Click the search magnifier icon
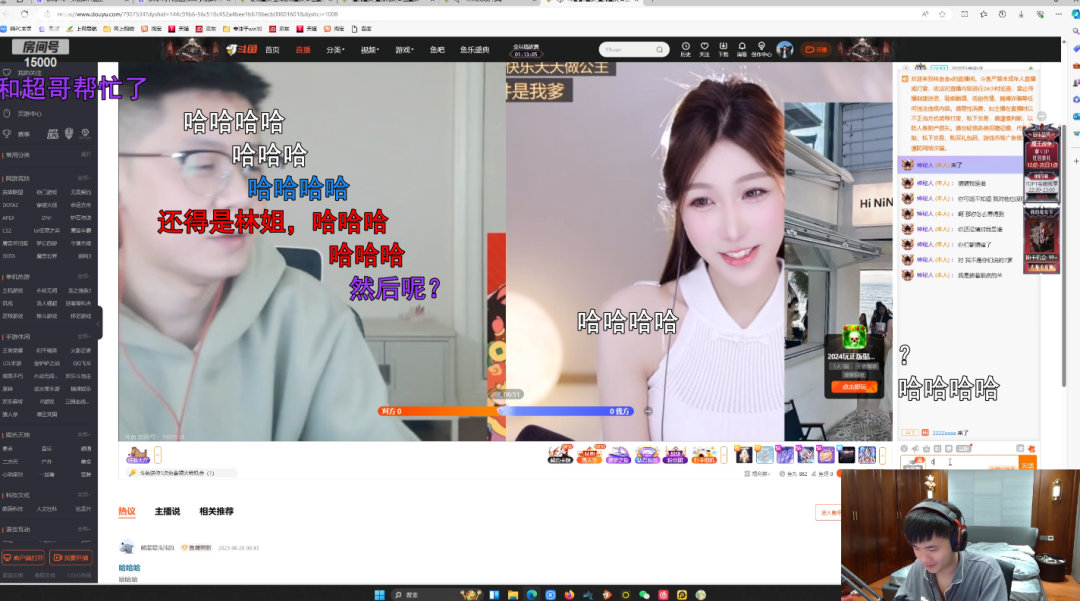This screenshot has width=1080, height=601. point(659,50)
